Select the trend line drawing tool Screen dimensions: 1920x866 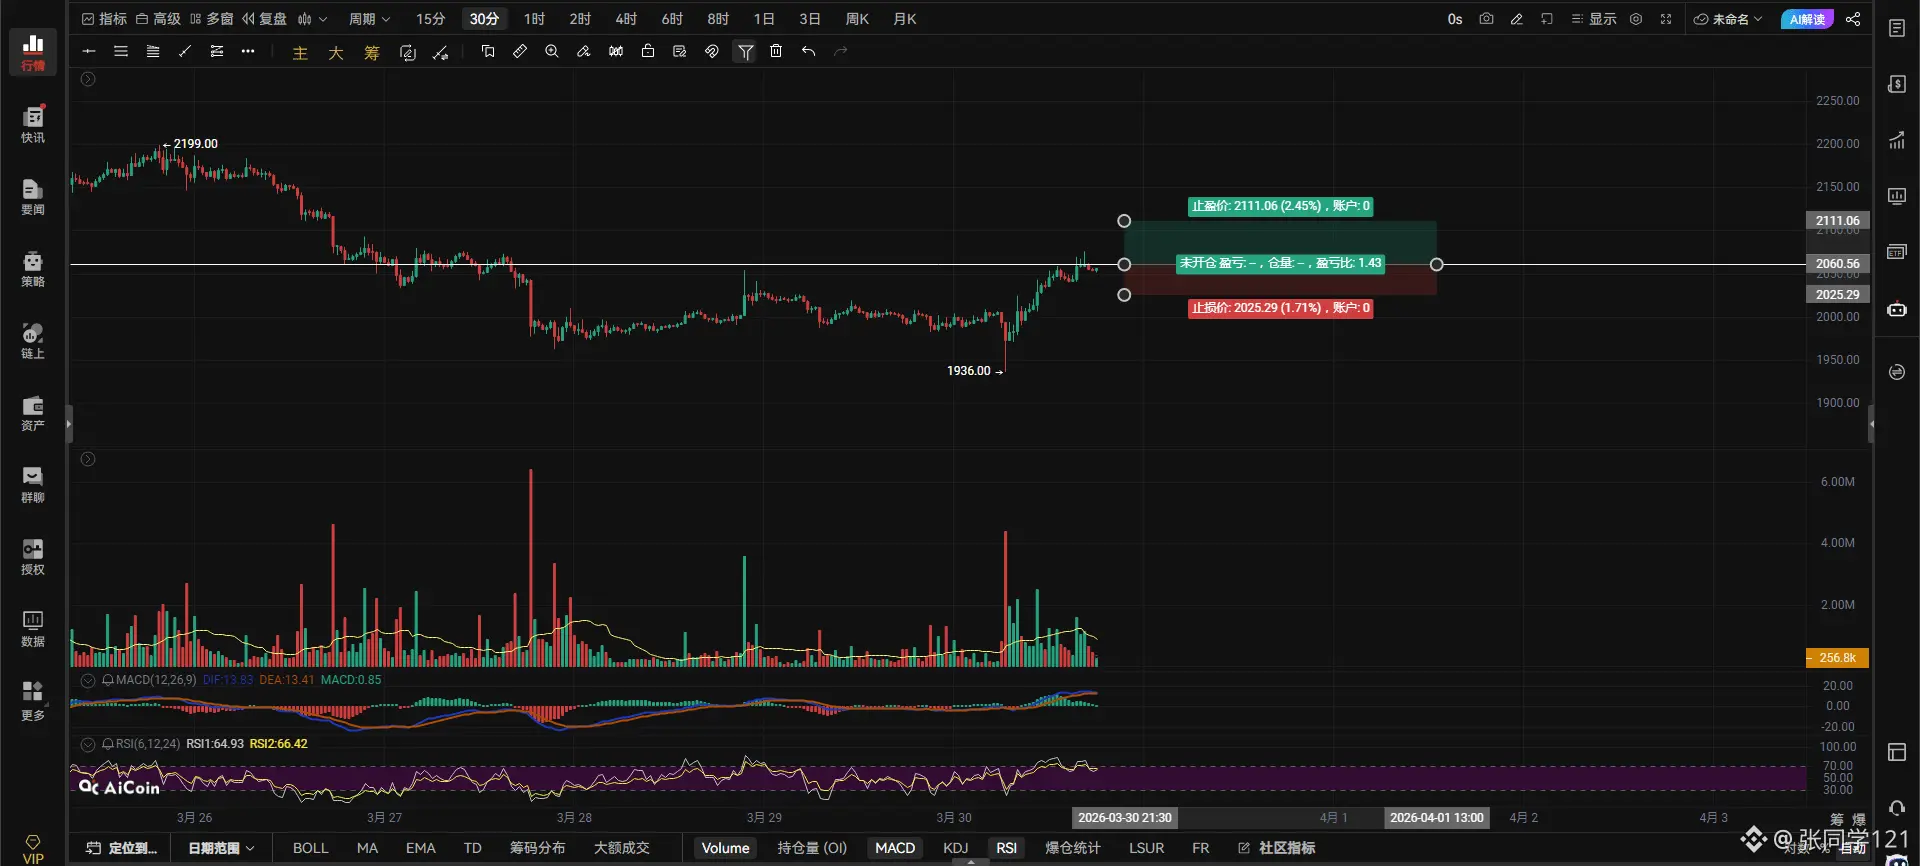point(185,51)
